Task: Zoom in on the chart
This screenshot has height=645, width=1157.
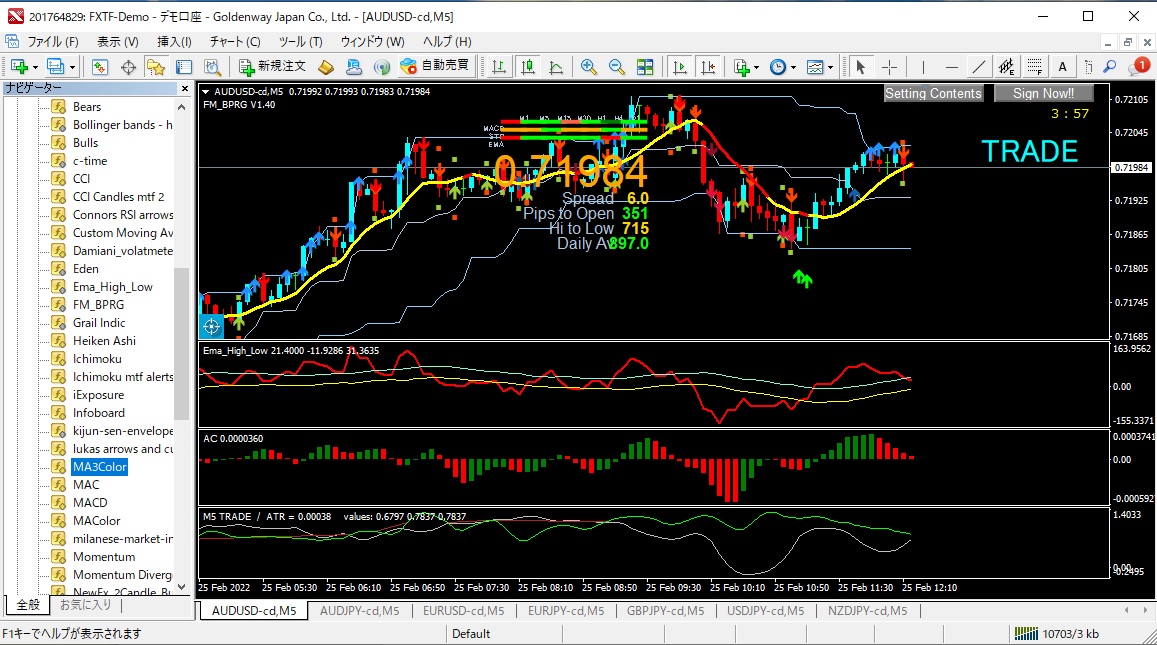Action: click(587, 67)
